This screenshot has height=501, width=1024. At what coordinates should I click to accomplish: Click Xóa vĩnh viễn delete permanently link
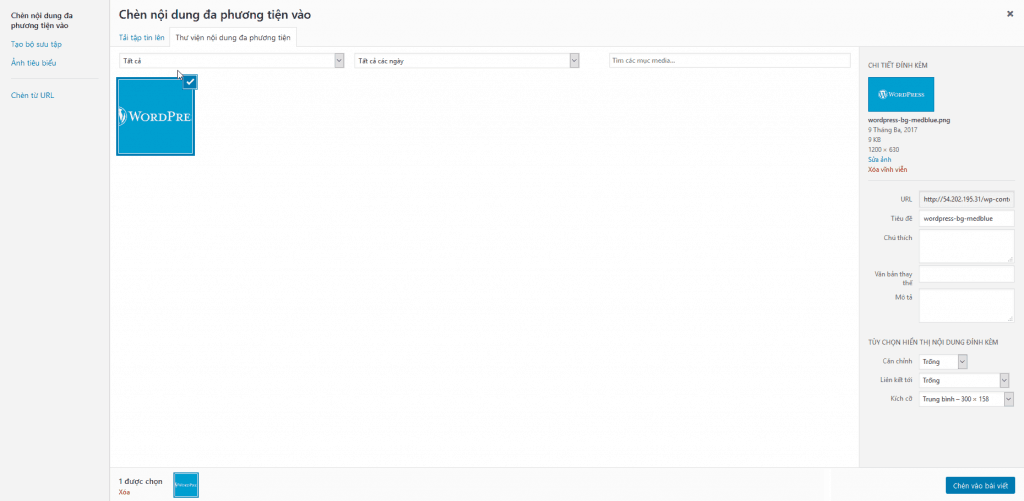(x=888, y=170)
